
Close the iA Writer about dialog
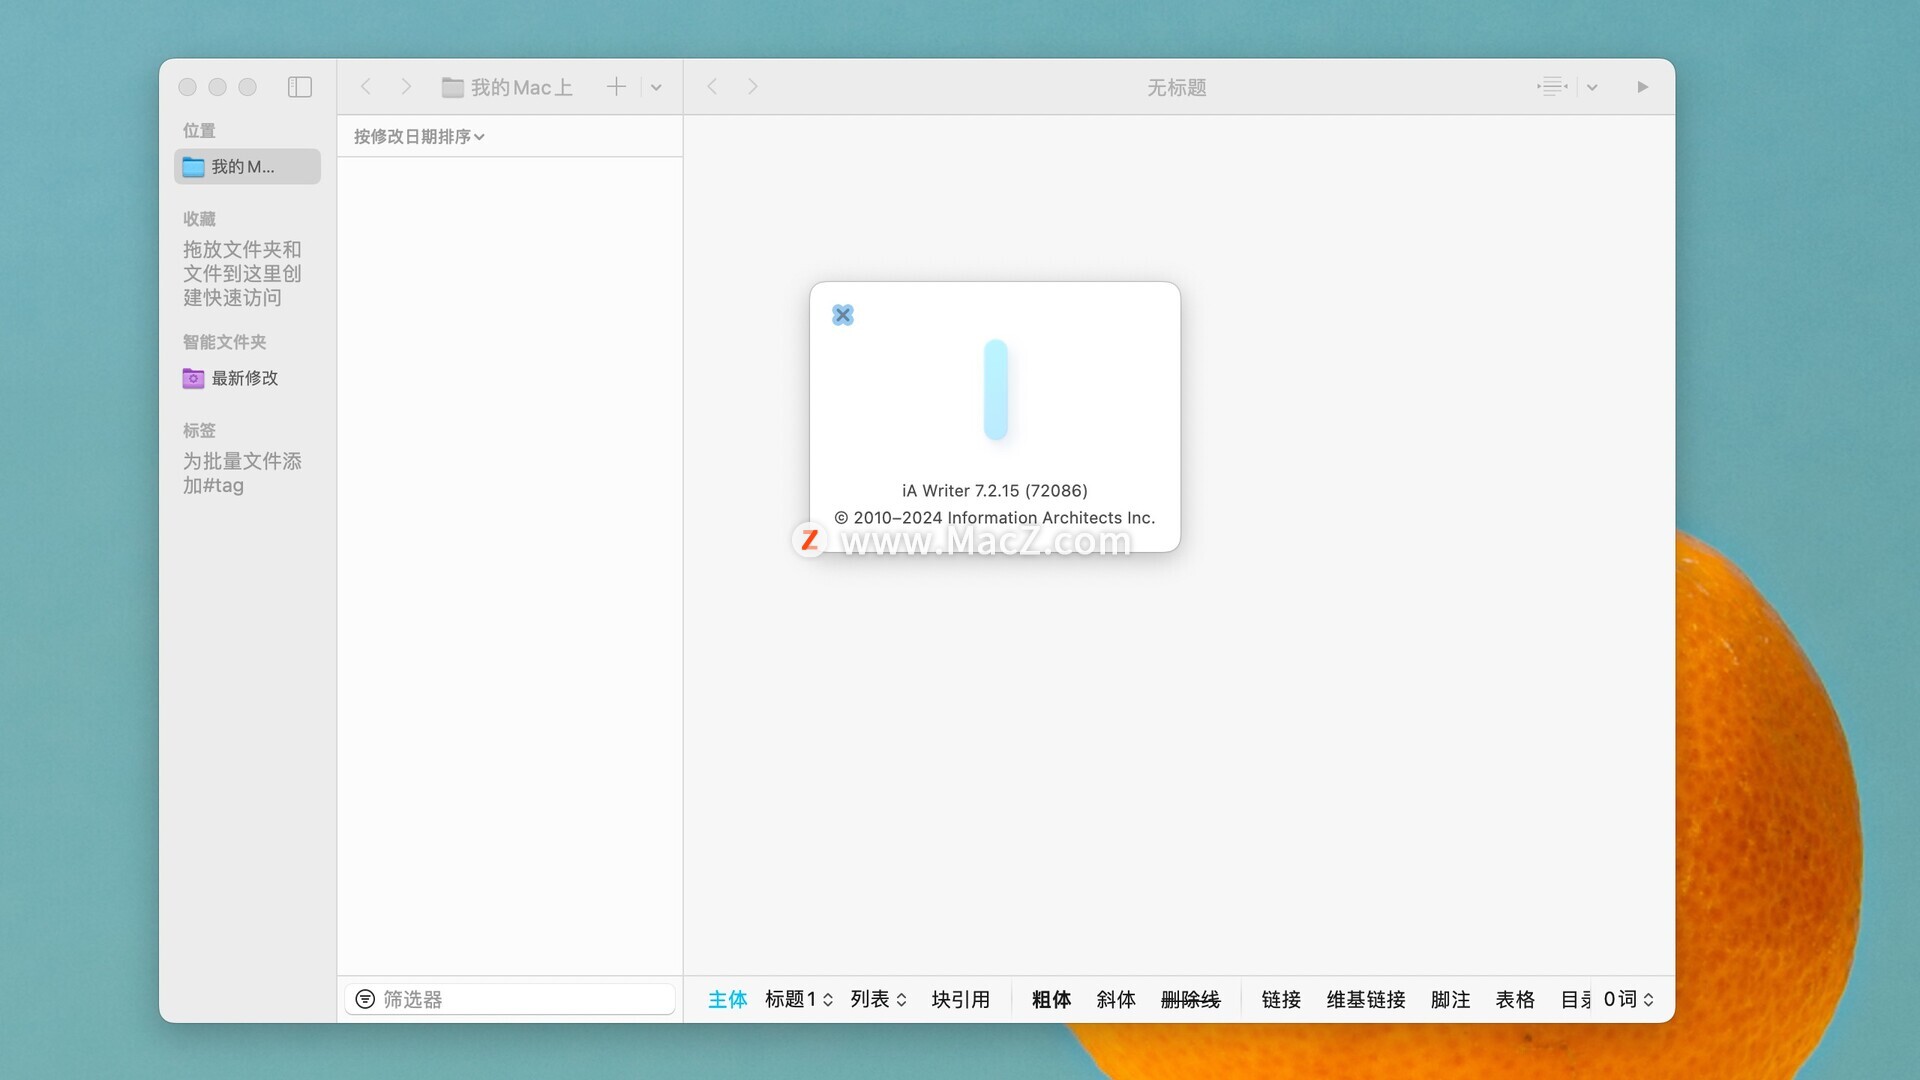(843, 315)
